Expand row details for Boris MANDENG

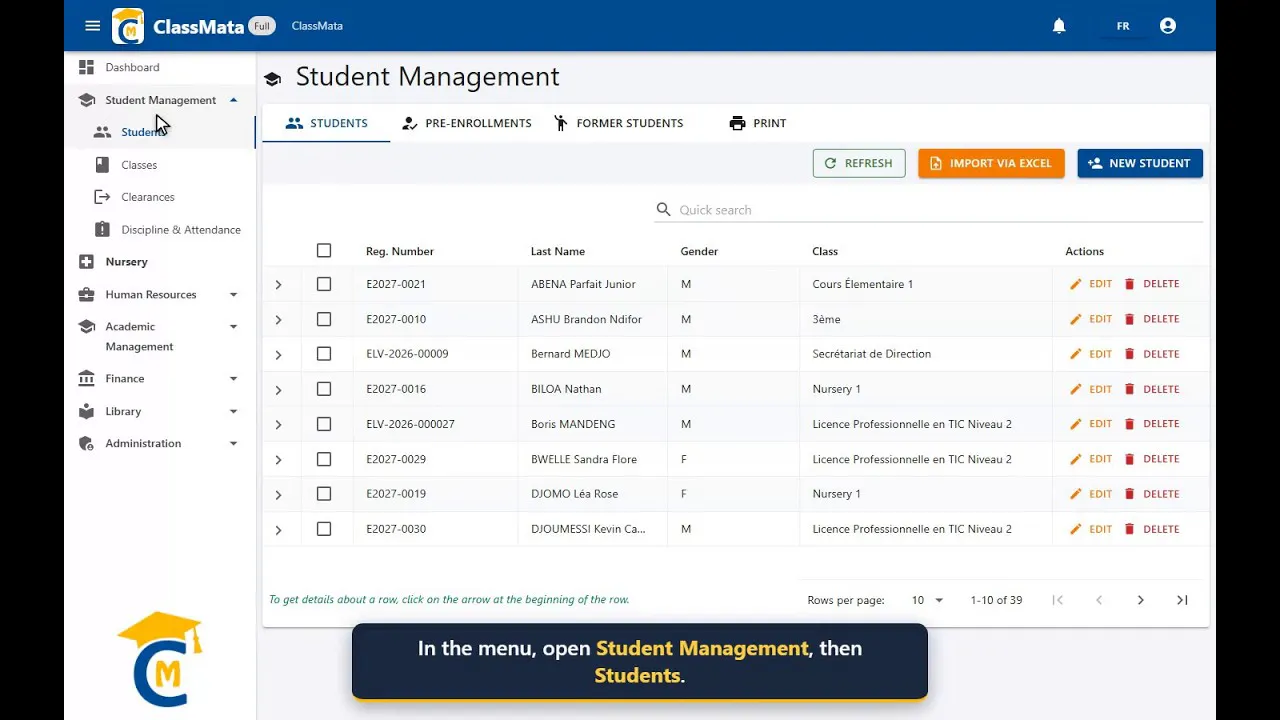tap(279, 425)
